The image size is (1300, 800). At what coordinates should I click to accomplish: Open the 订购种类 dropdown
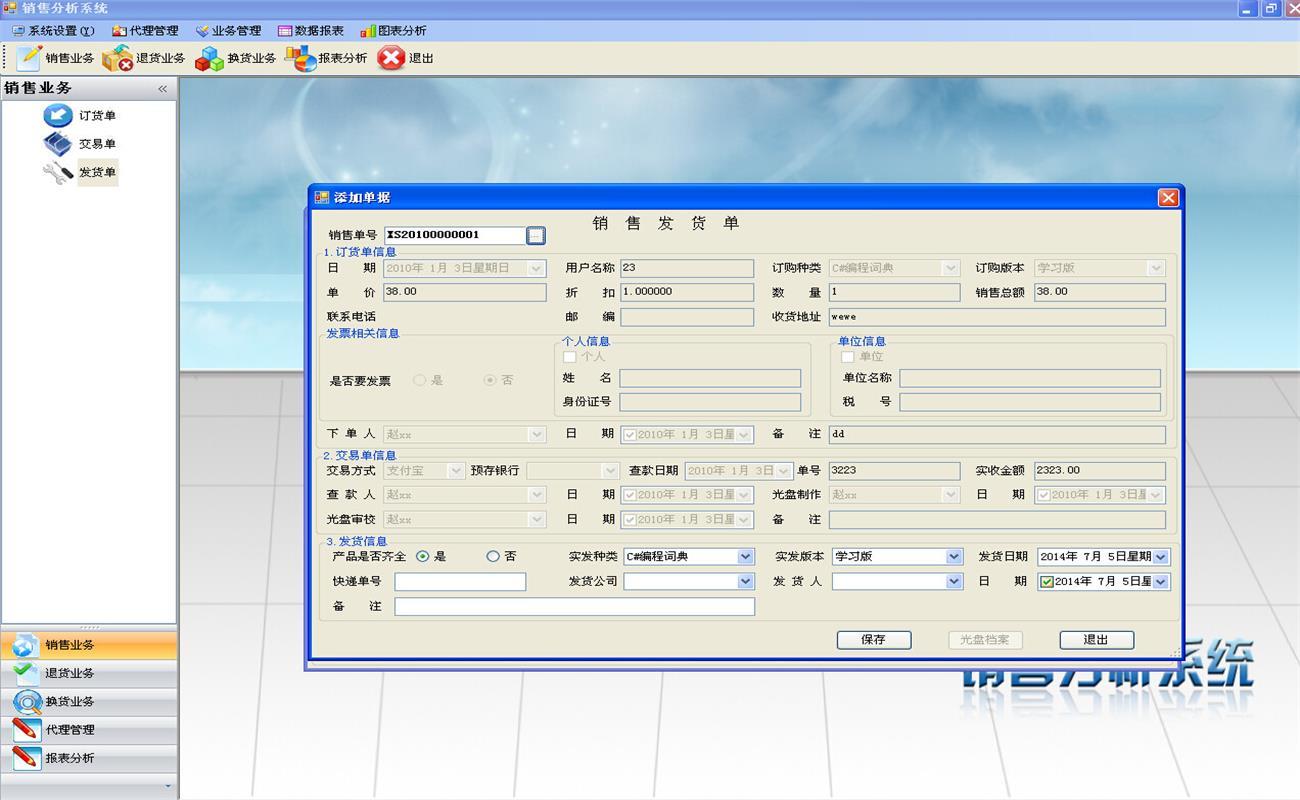[951, 268]
